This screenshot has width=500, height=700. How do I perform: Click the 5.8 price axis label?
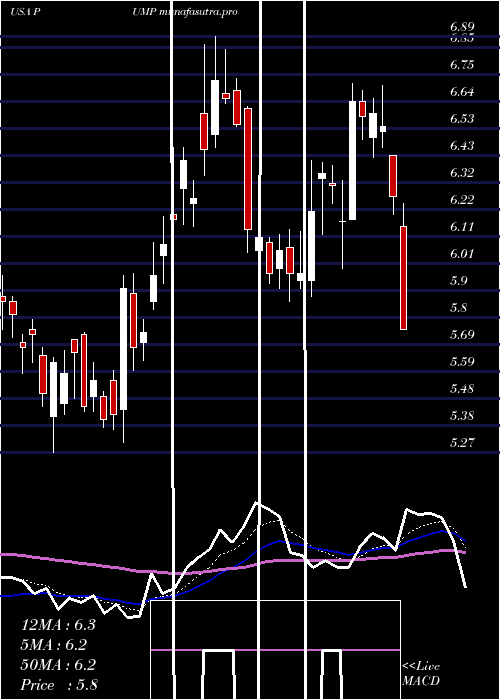point(459,308)
